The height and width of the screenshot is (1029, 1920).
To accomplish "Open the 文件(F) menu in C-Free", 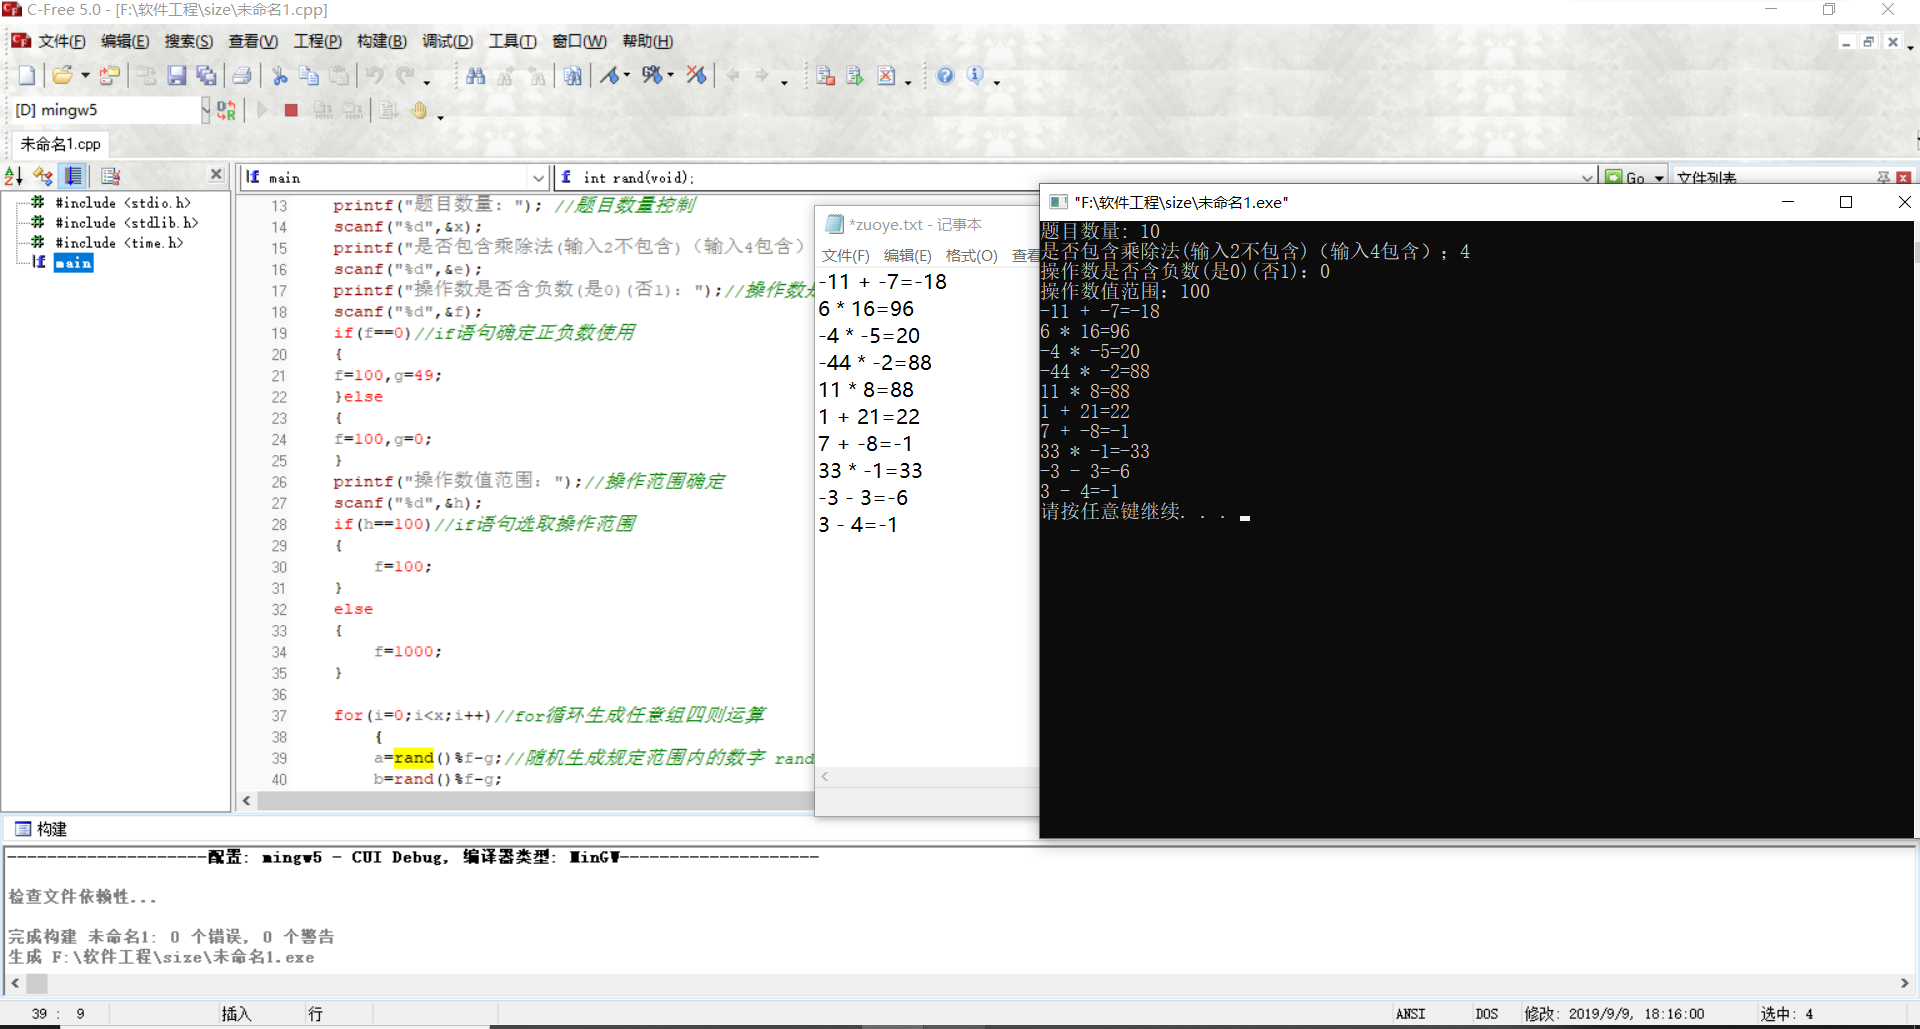I will point(62,41).
